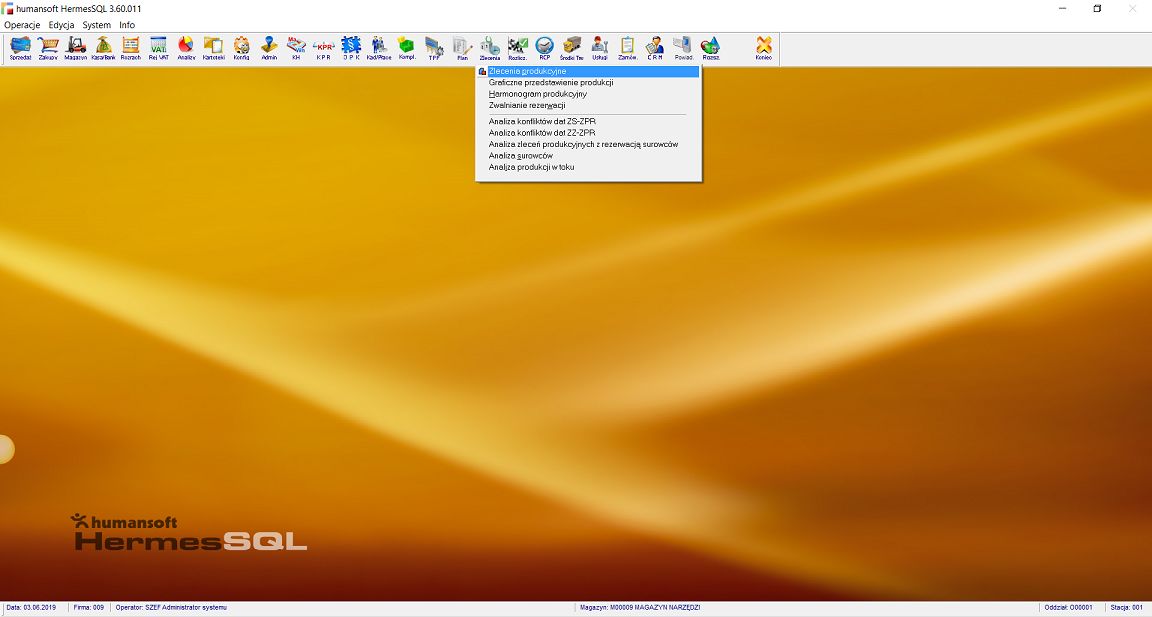Select Zlecenia produkcyjne menu entry
Image resolution: width=1152 pixels, height=617 pixels.
pos(588,71)
